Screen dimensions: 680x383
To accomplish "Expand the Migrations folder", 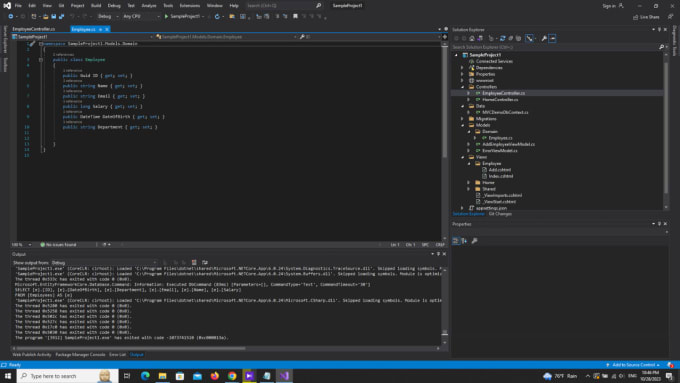I will pos(462,118).
